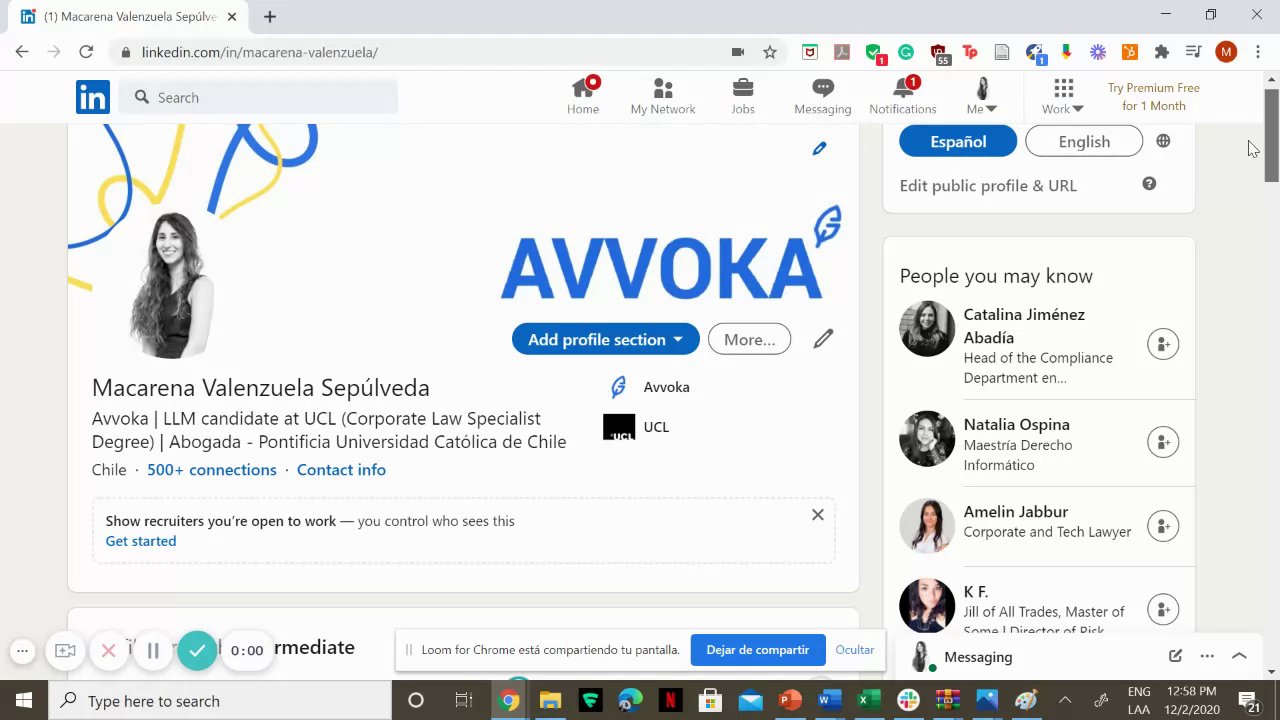Open the Add profile section dropdown
The image size is (1280, 720).
coord(606,339)
